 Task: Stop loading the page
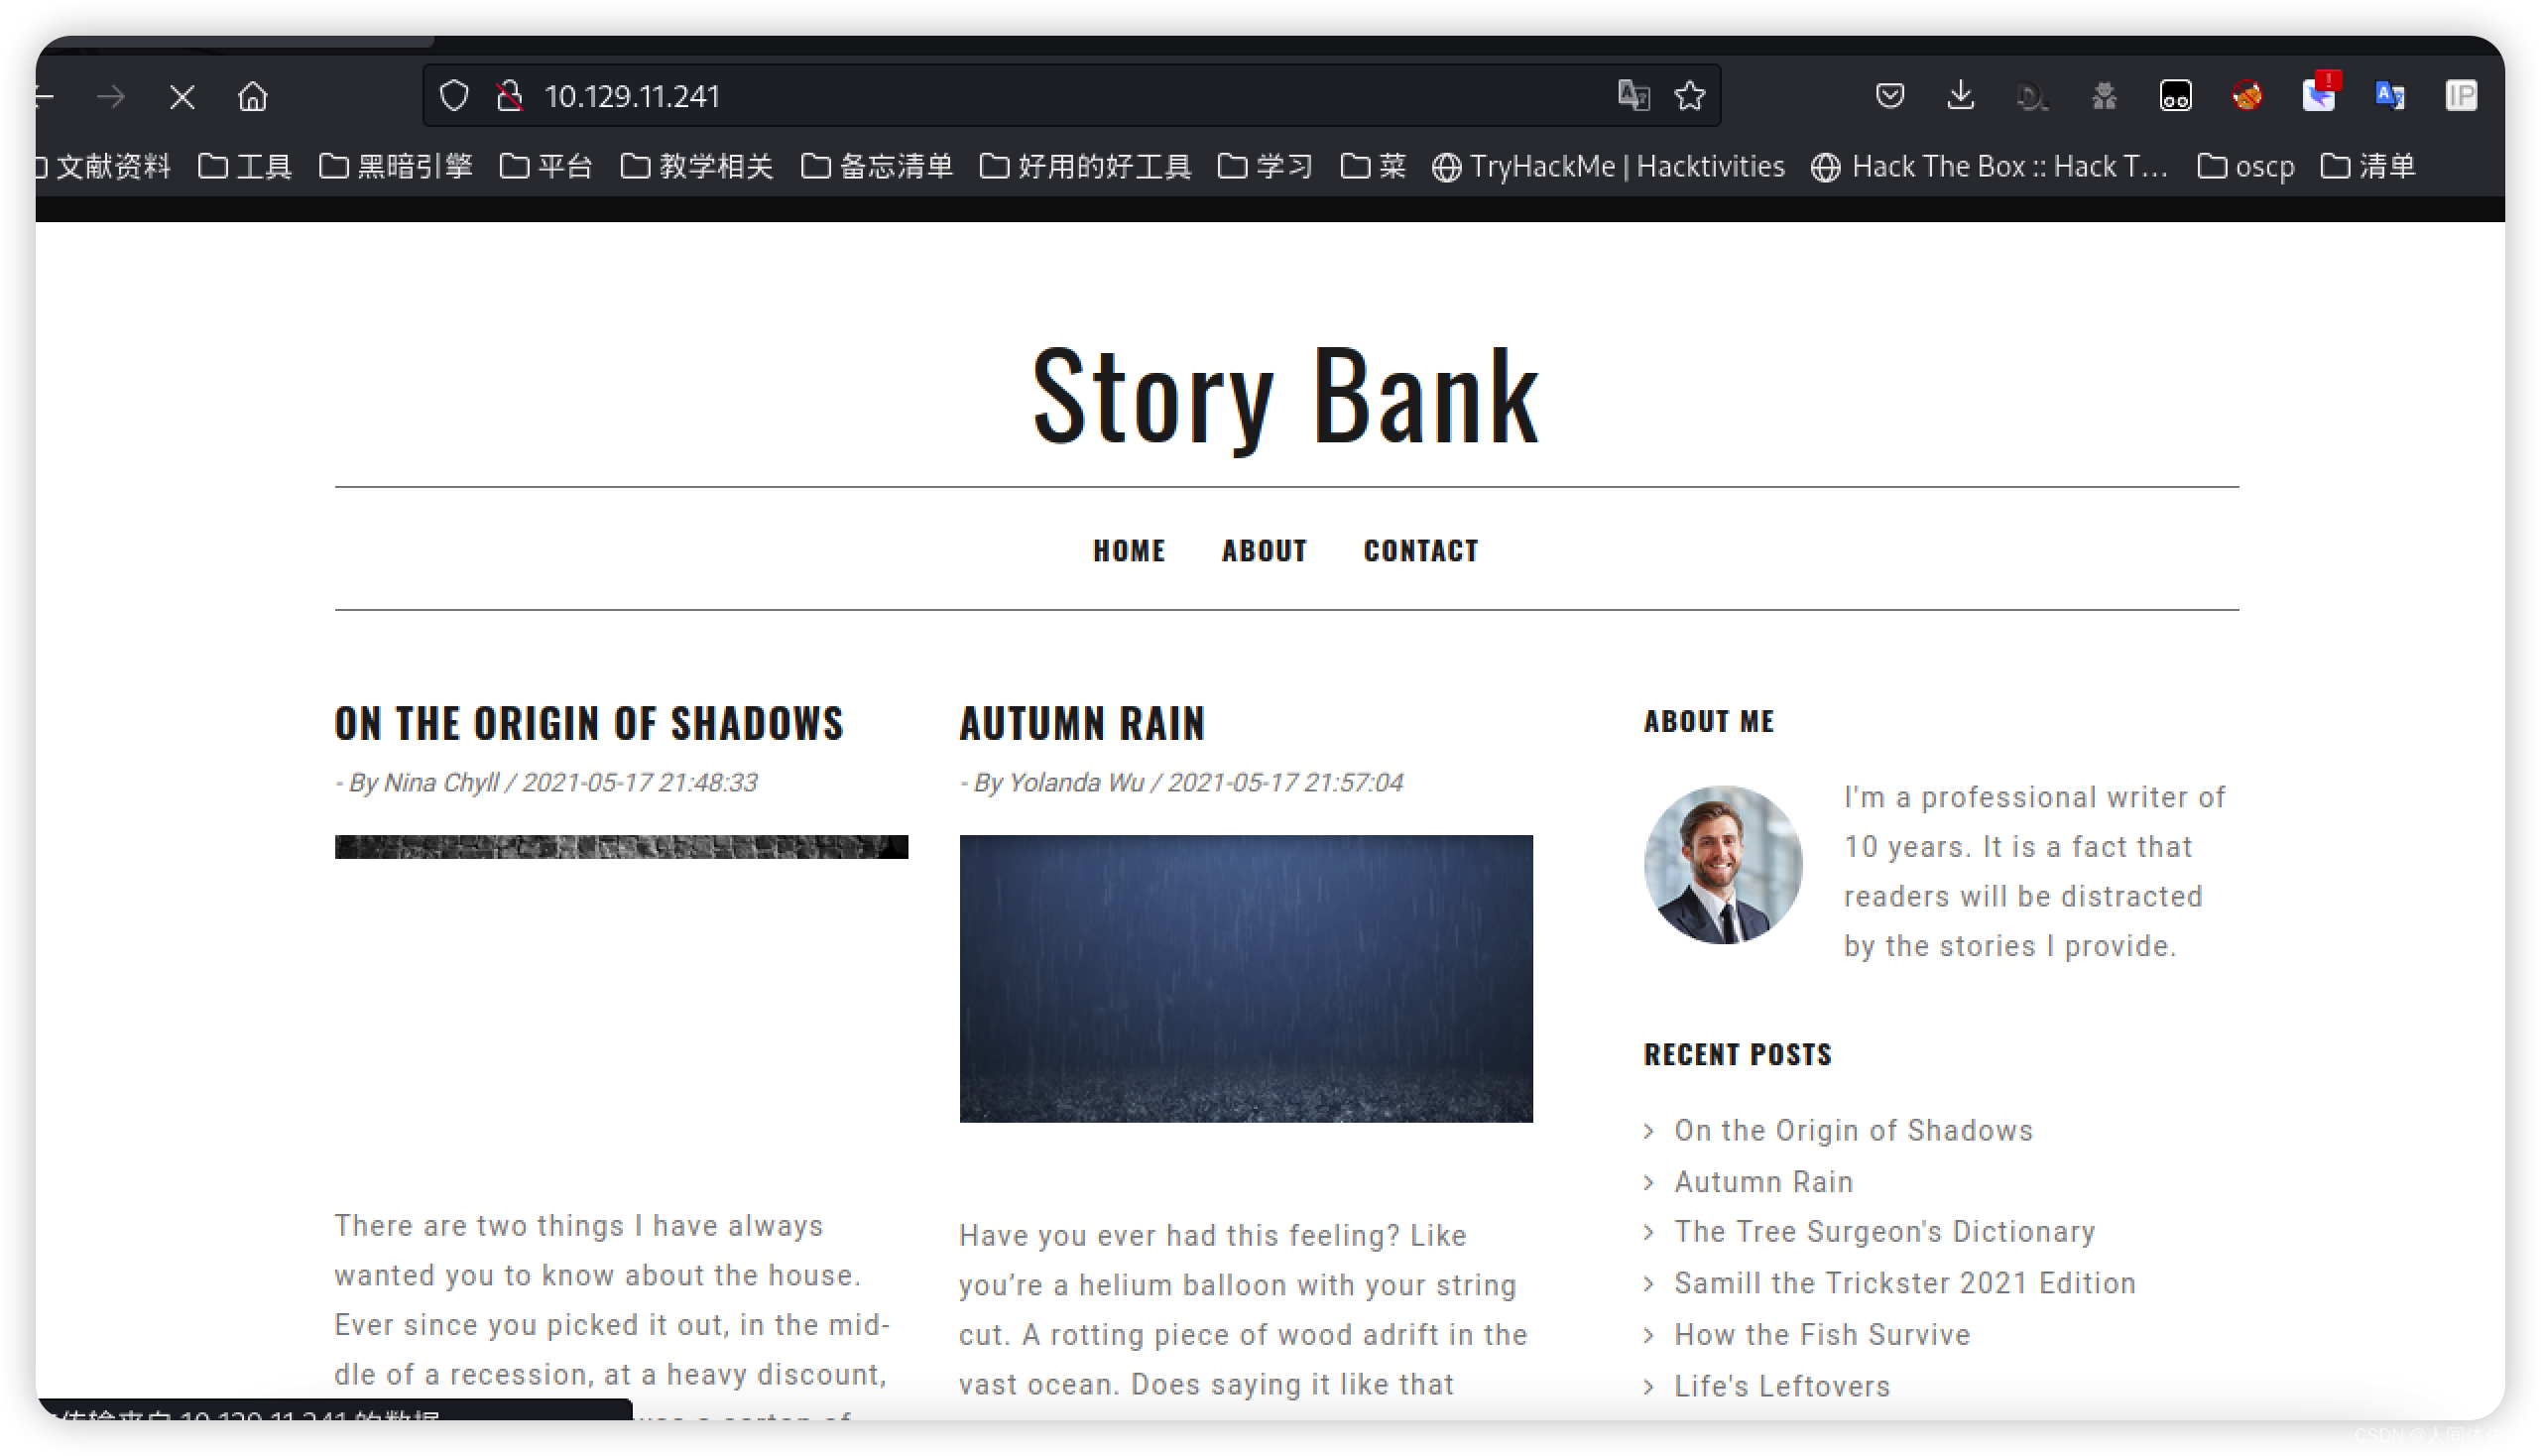tap(182, 97)
